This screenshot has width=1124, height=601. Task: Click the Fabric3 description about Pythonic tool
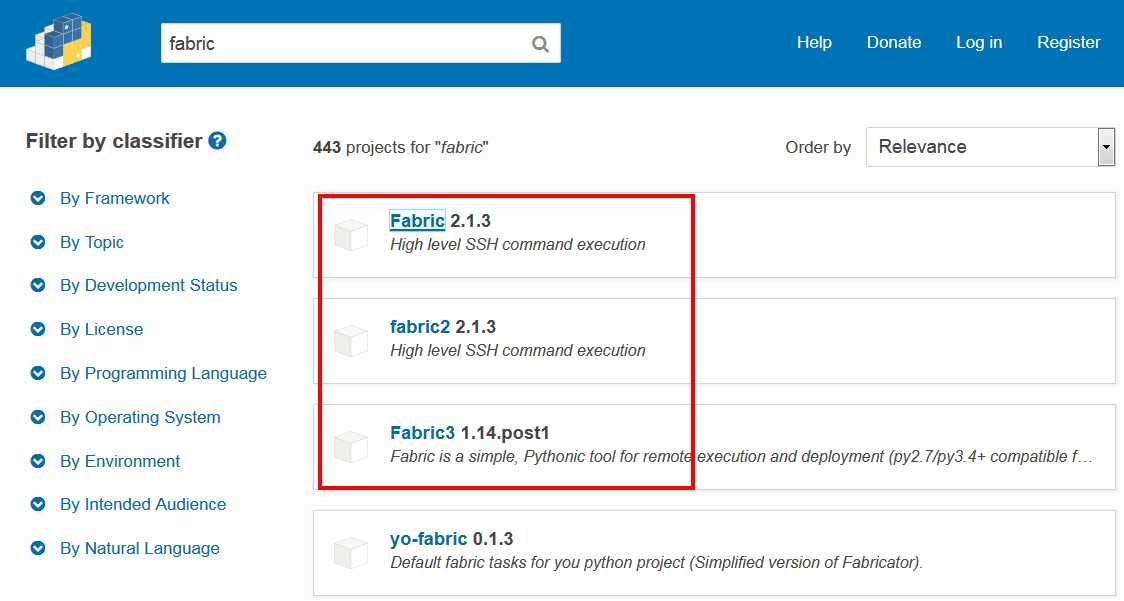coord(741,457)
